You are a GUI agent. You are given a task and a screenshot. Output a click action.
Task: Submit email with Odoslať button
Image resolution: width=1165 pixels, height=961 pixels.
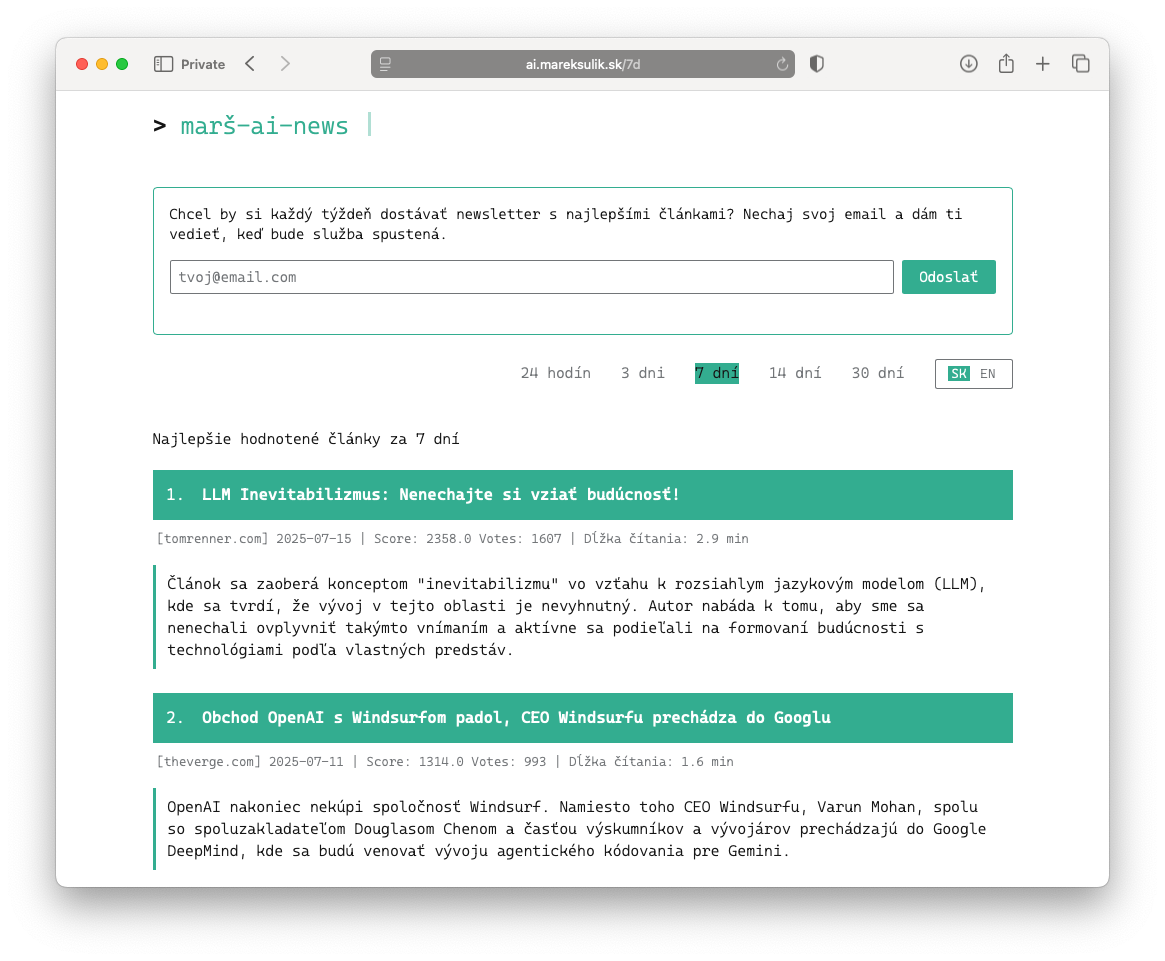coord(948,277)
